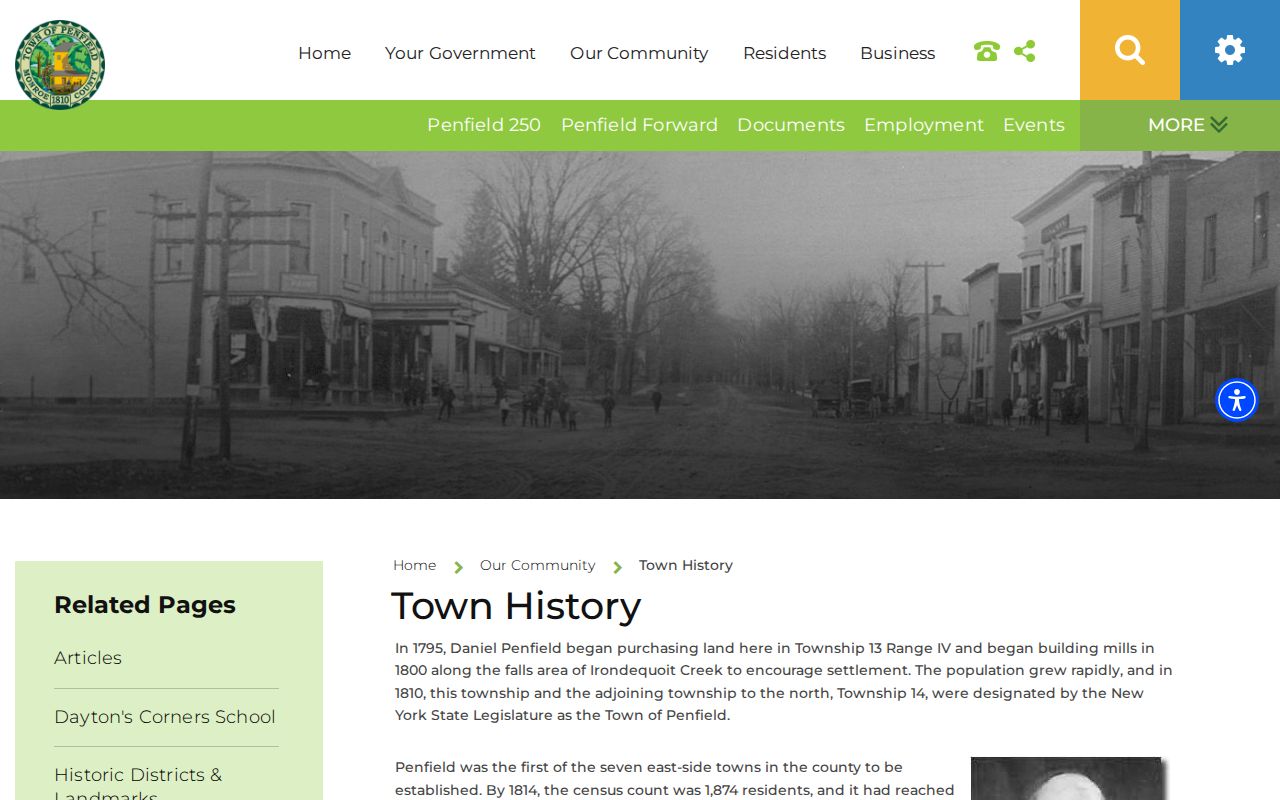The width and height of the screenshot is (1280, 800).
Task: Open the phone contact icon
Action: point(987,52)
